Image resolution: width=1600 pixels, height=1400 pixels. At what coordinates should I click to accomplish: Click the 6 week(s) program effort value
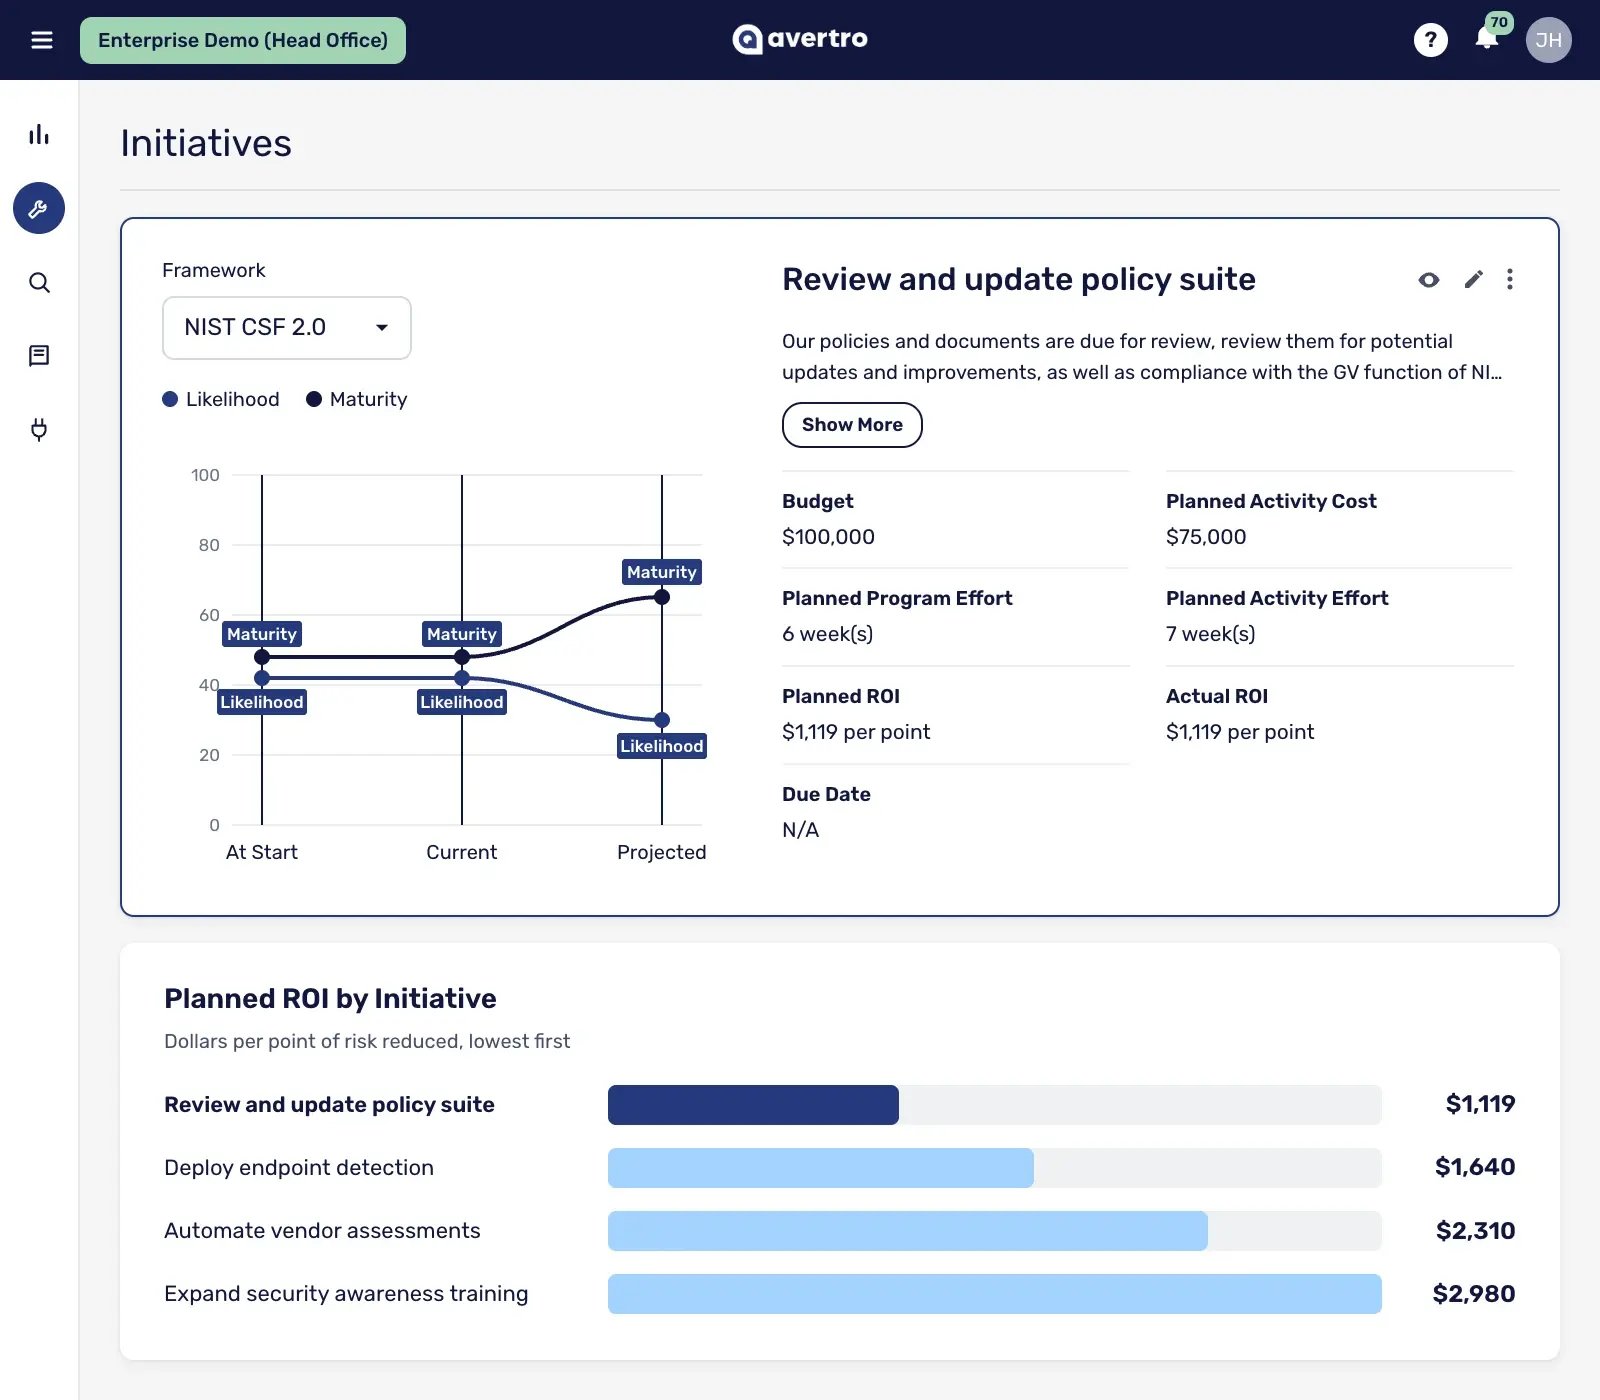[x=827, y=634]
